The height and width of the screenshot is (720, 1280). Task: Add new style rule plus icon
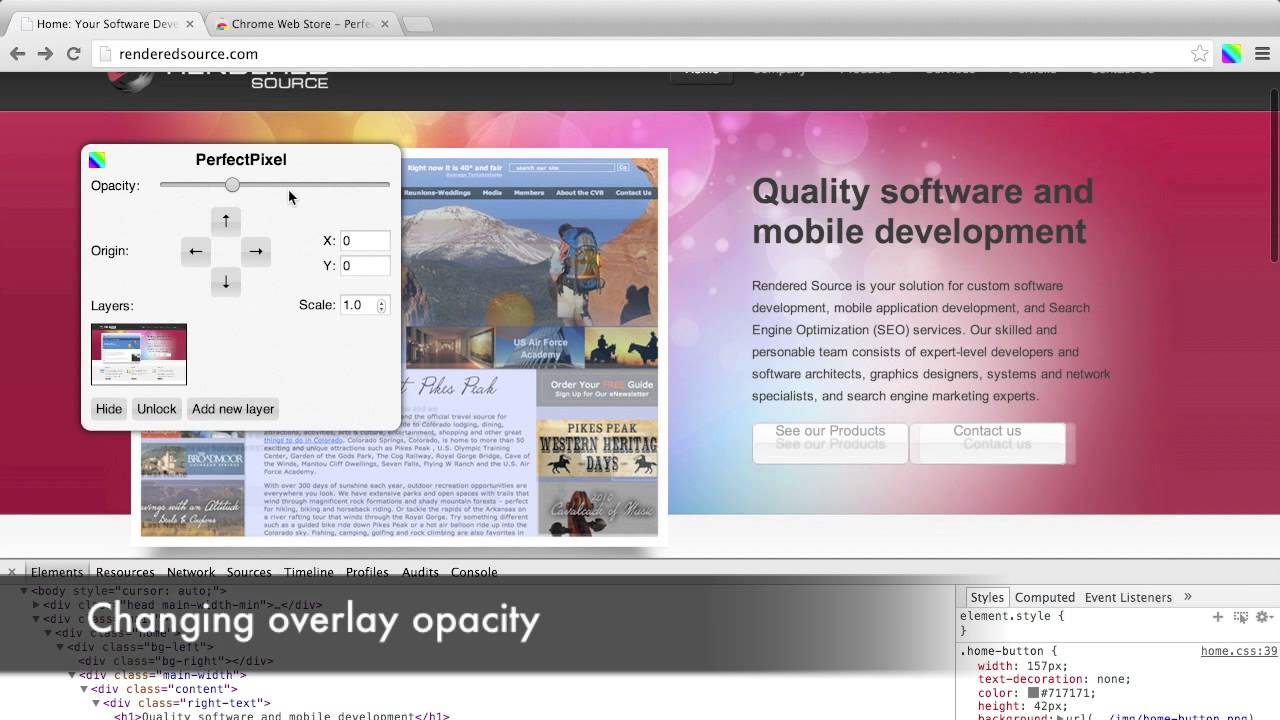tap(1218, 617)
